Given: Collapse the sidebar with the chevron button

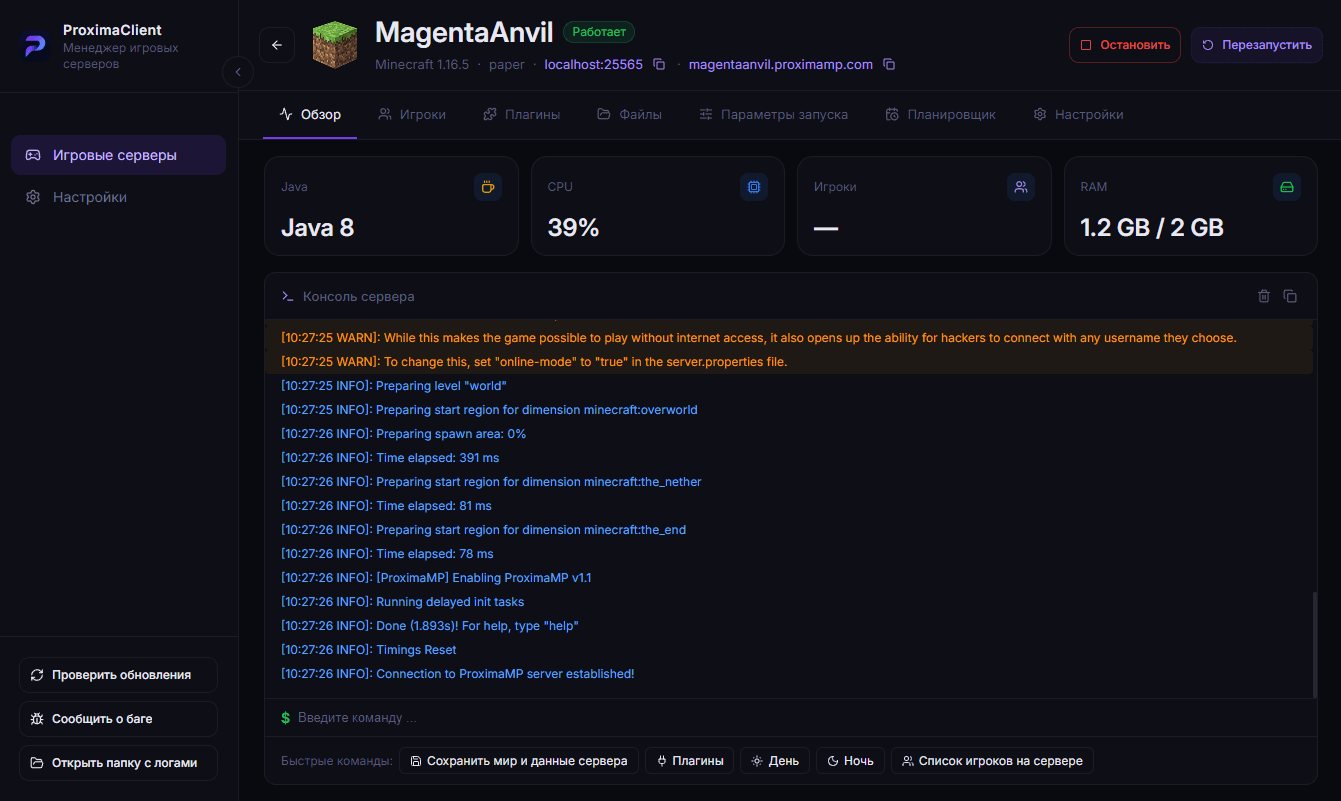Looking at the screenshot, I should (x=238, y=72).
